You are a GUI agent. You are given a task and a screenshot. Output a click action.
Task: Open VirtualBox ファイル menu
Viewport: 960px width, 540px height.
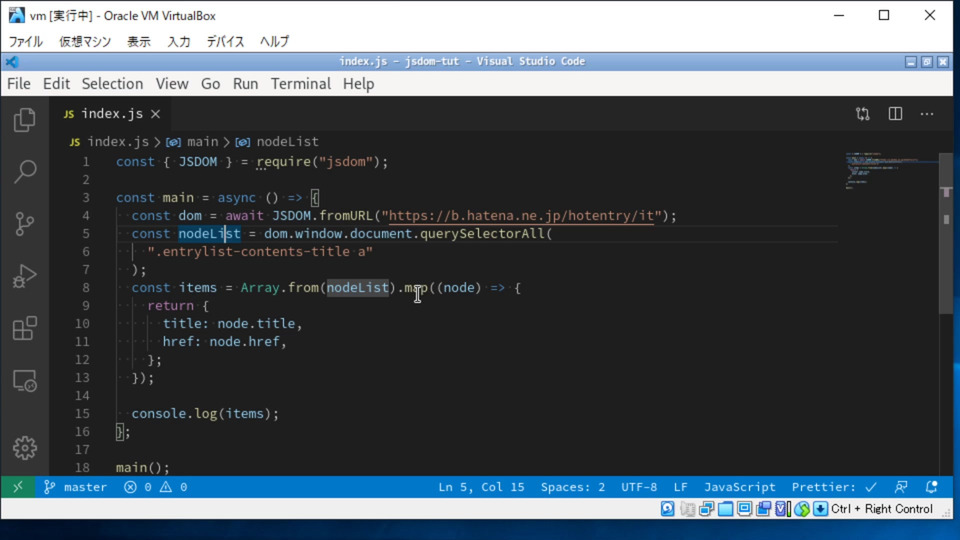(x=25, y=42)
